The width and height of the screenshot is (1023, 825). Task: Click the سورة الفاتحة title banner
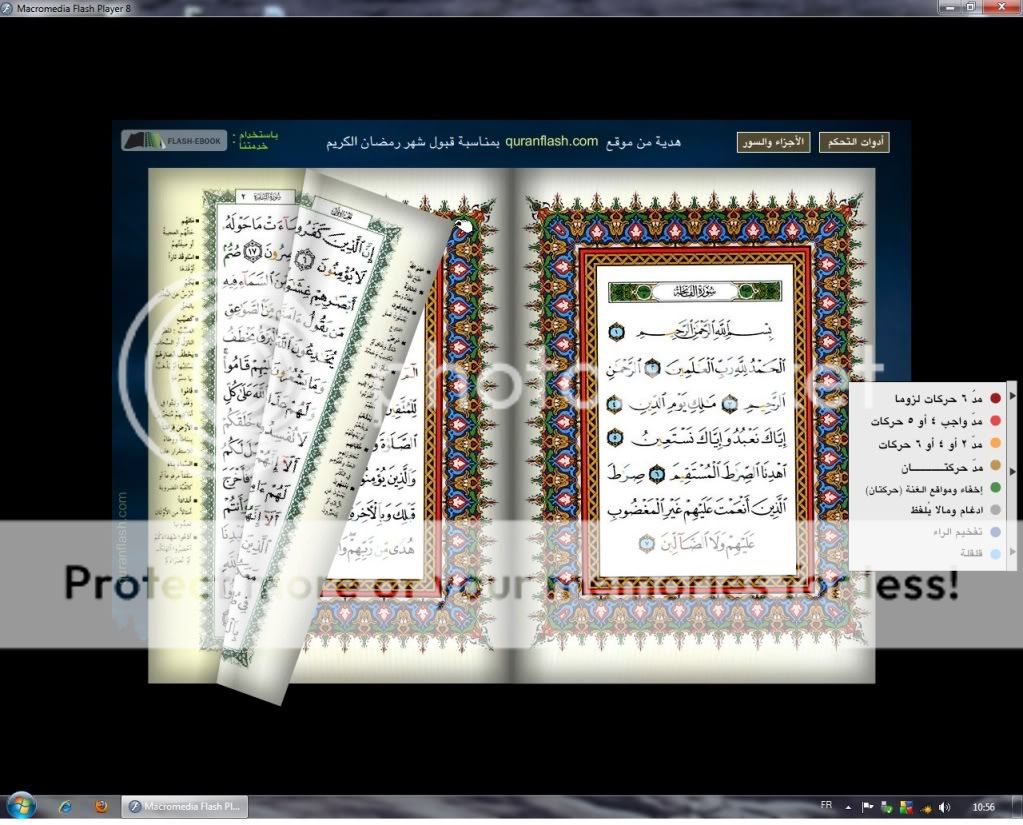point(695,291)
